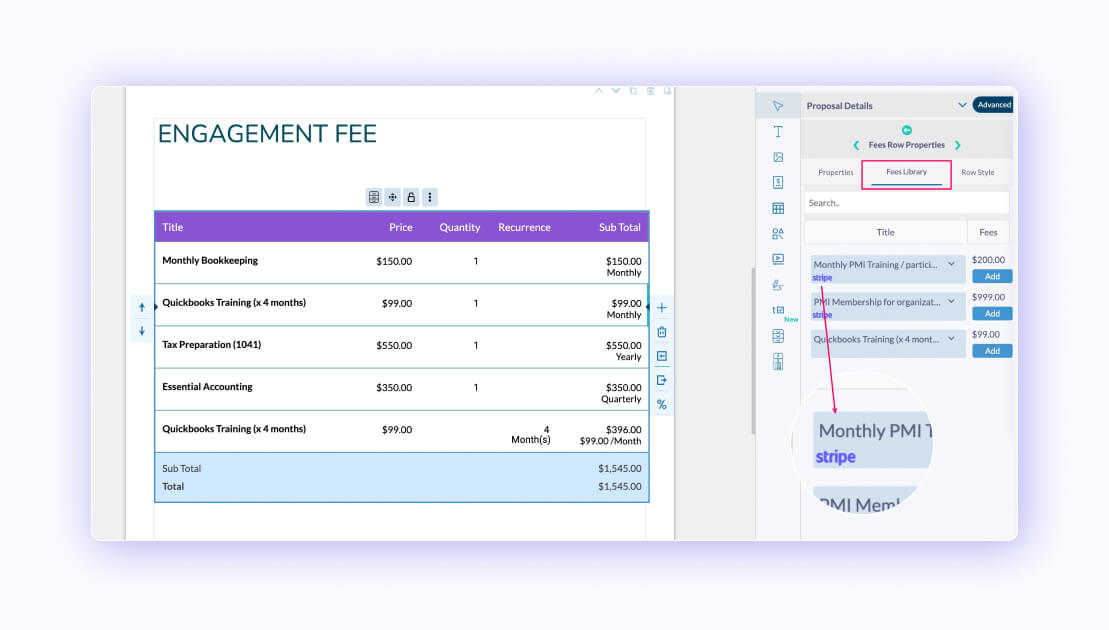Add the $200.00 Monthly PMI Training fee
Image resolution: width=1109 pixels, height=630 pixels.
(x=991, y=276)
